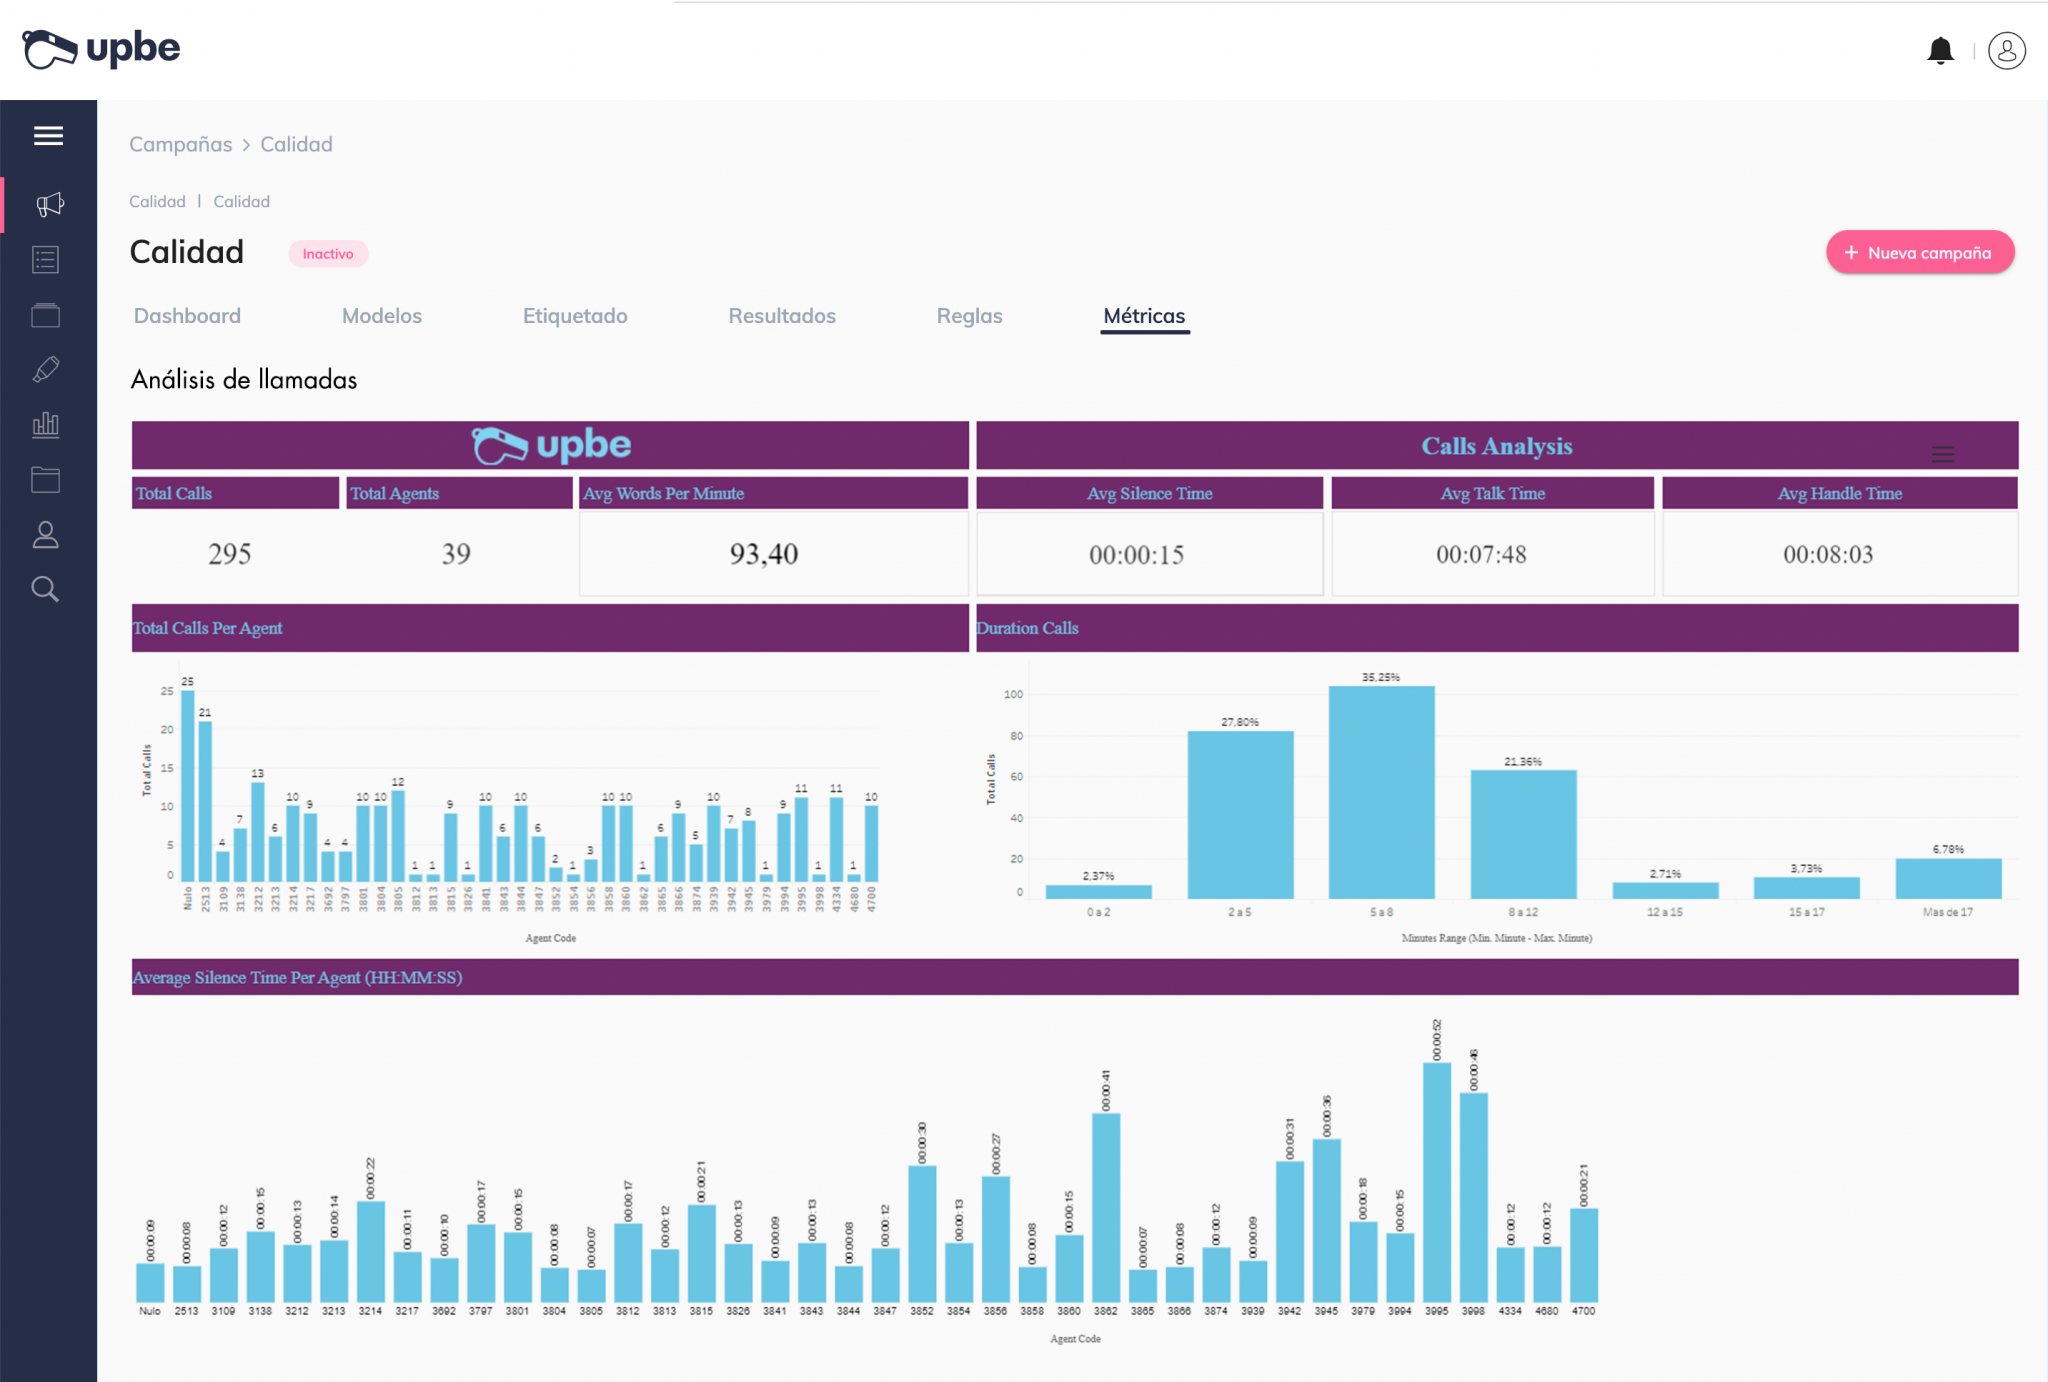Click the search magnifier sidebar icon
2048x1382 pixels.
(46, 589)
